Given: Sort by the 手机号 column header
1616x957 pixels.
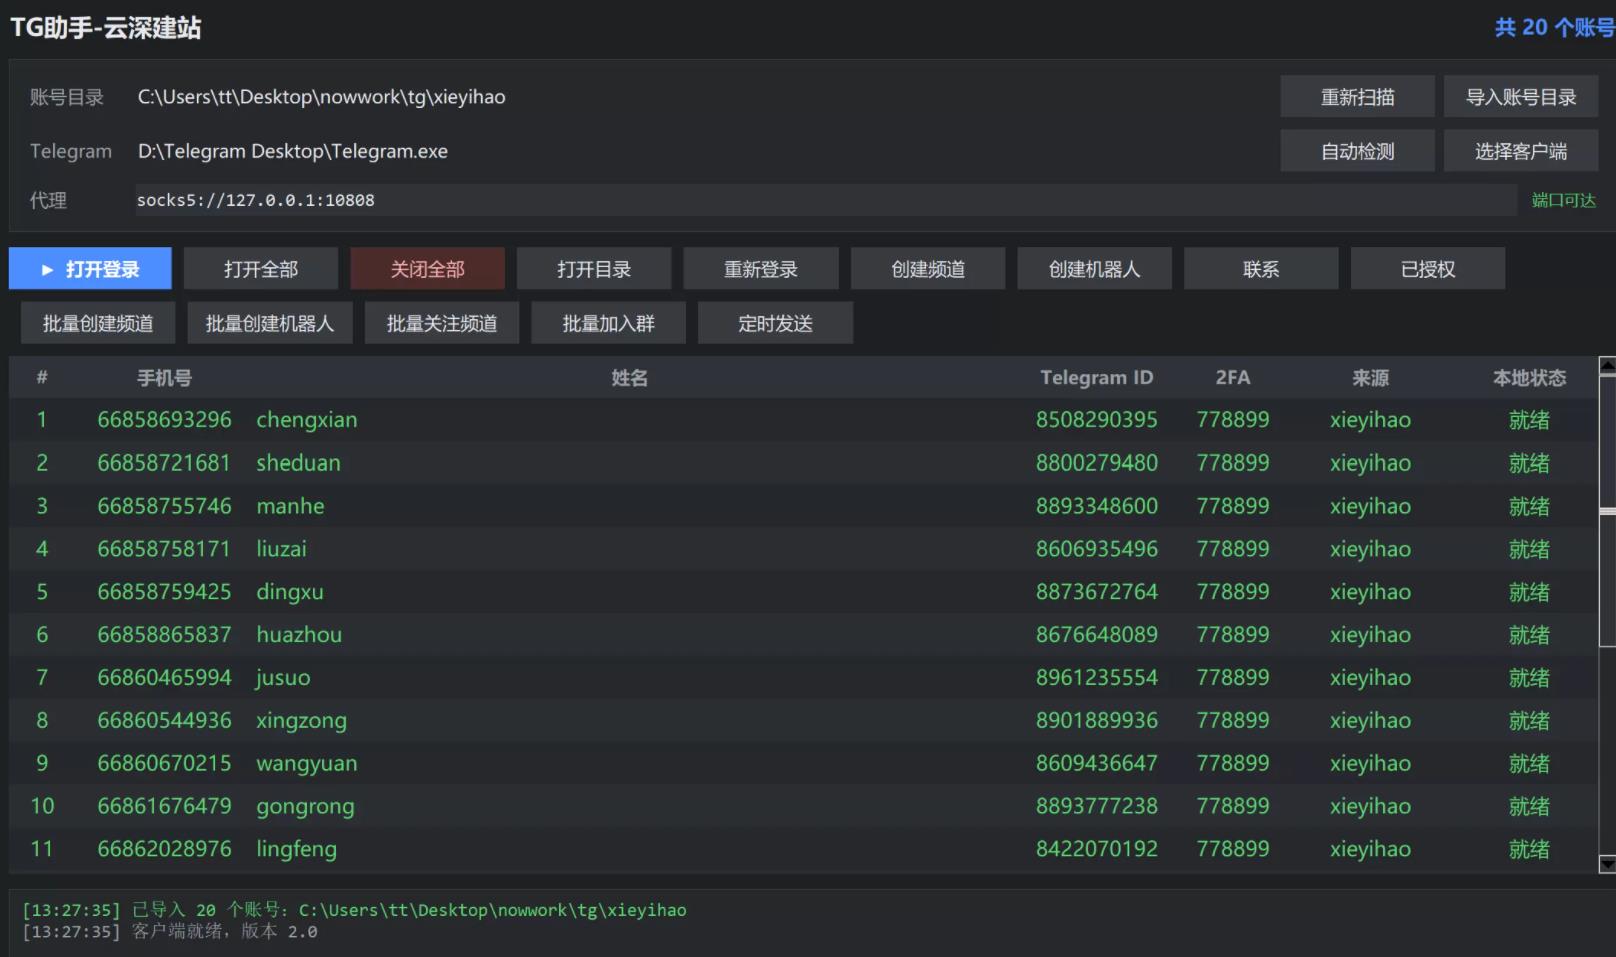Looking at the screenshot, I should click(x=164, y=378).
